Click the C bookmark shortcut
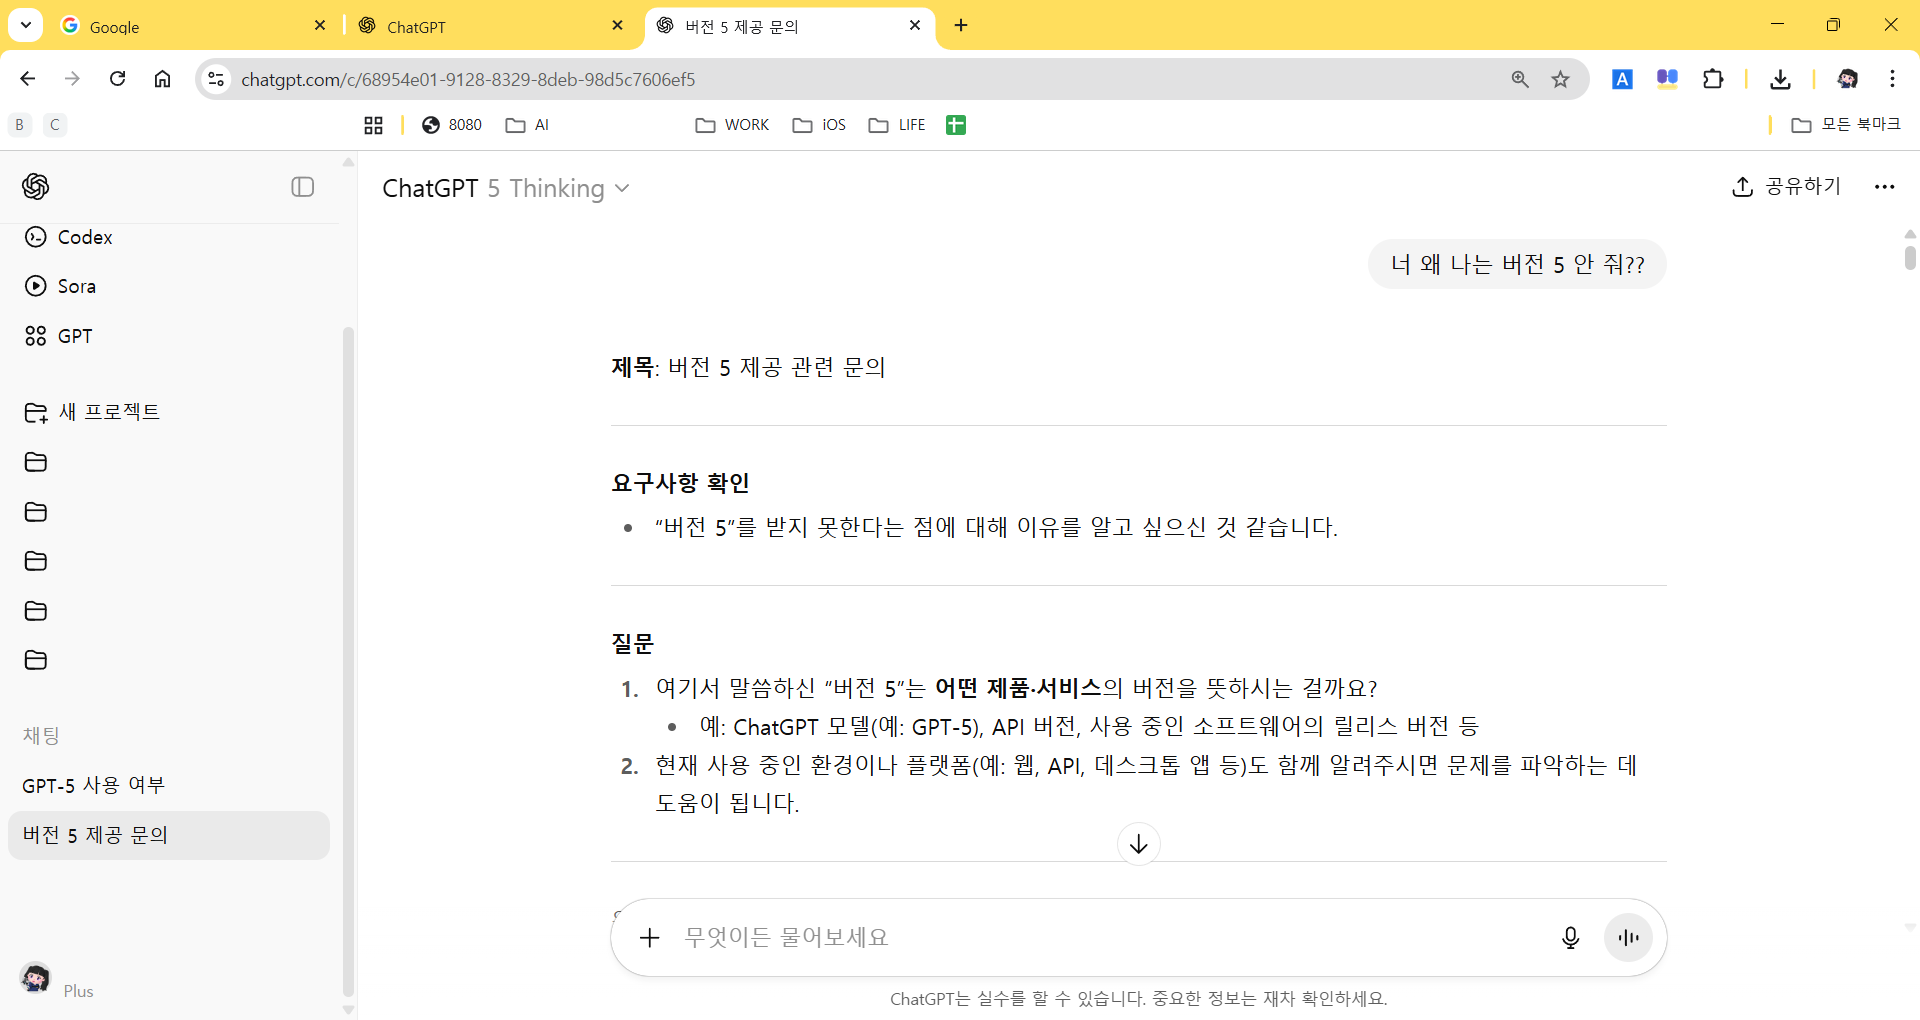The width and height of the screenshot is (1920, 1020). 55,125
